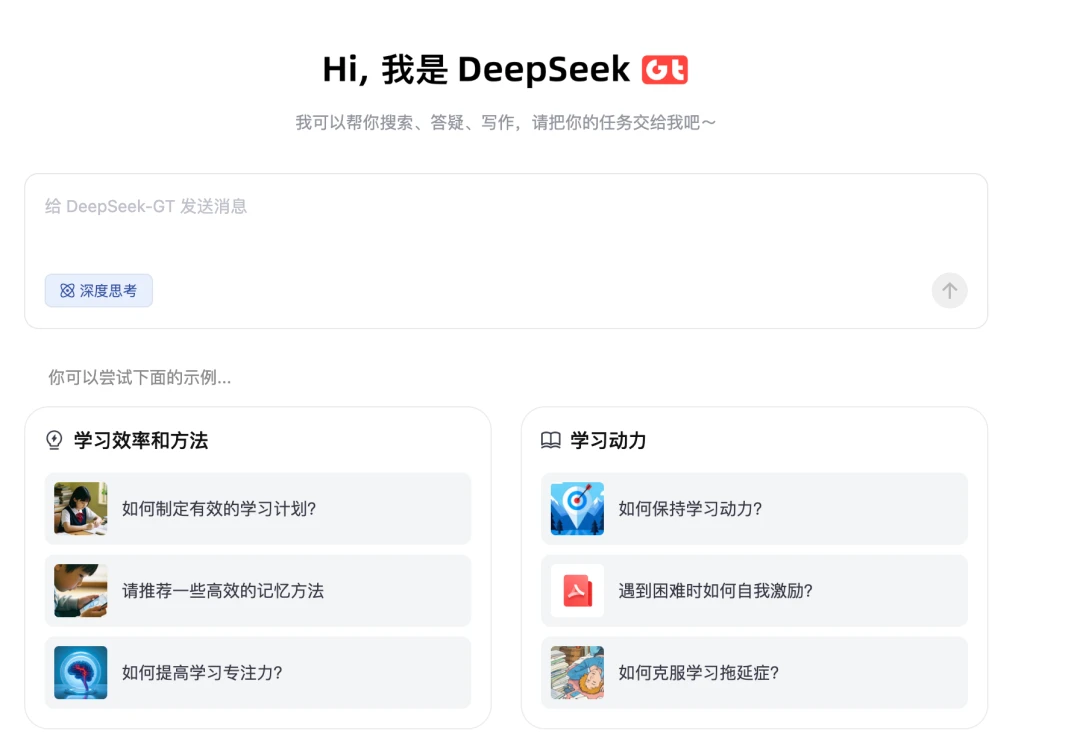
Task: Open example 遇到困难时如何自我激励?
Action: tap(754, 590)
